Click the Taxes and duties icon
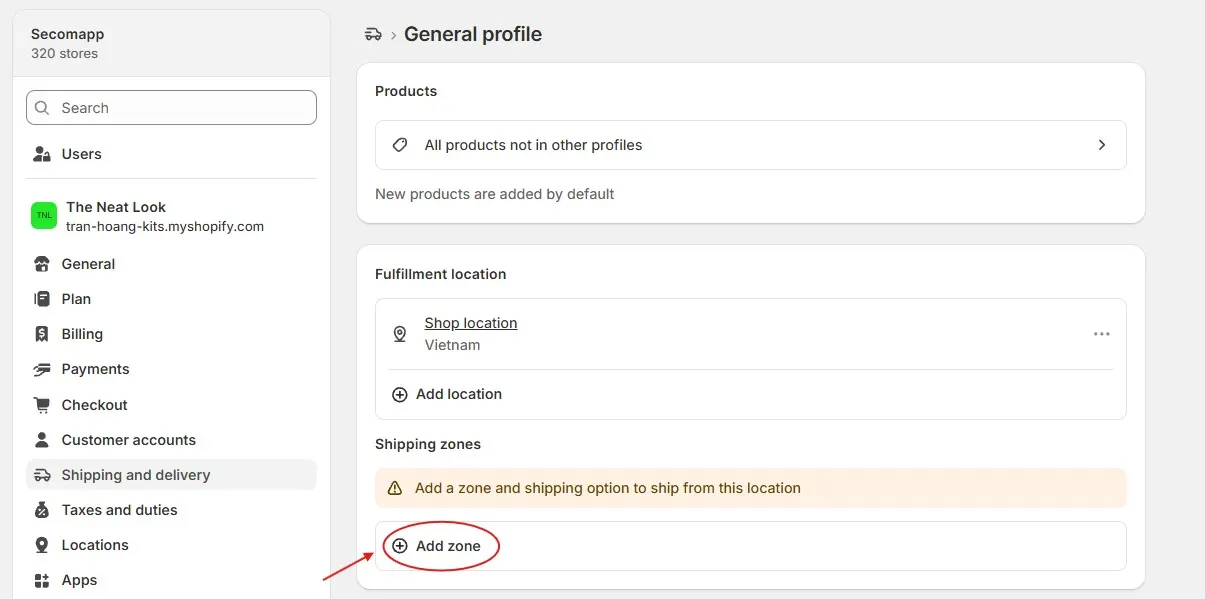This screenshot has height=599, width=1205. coord(42,510)
